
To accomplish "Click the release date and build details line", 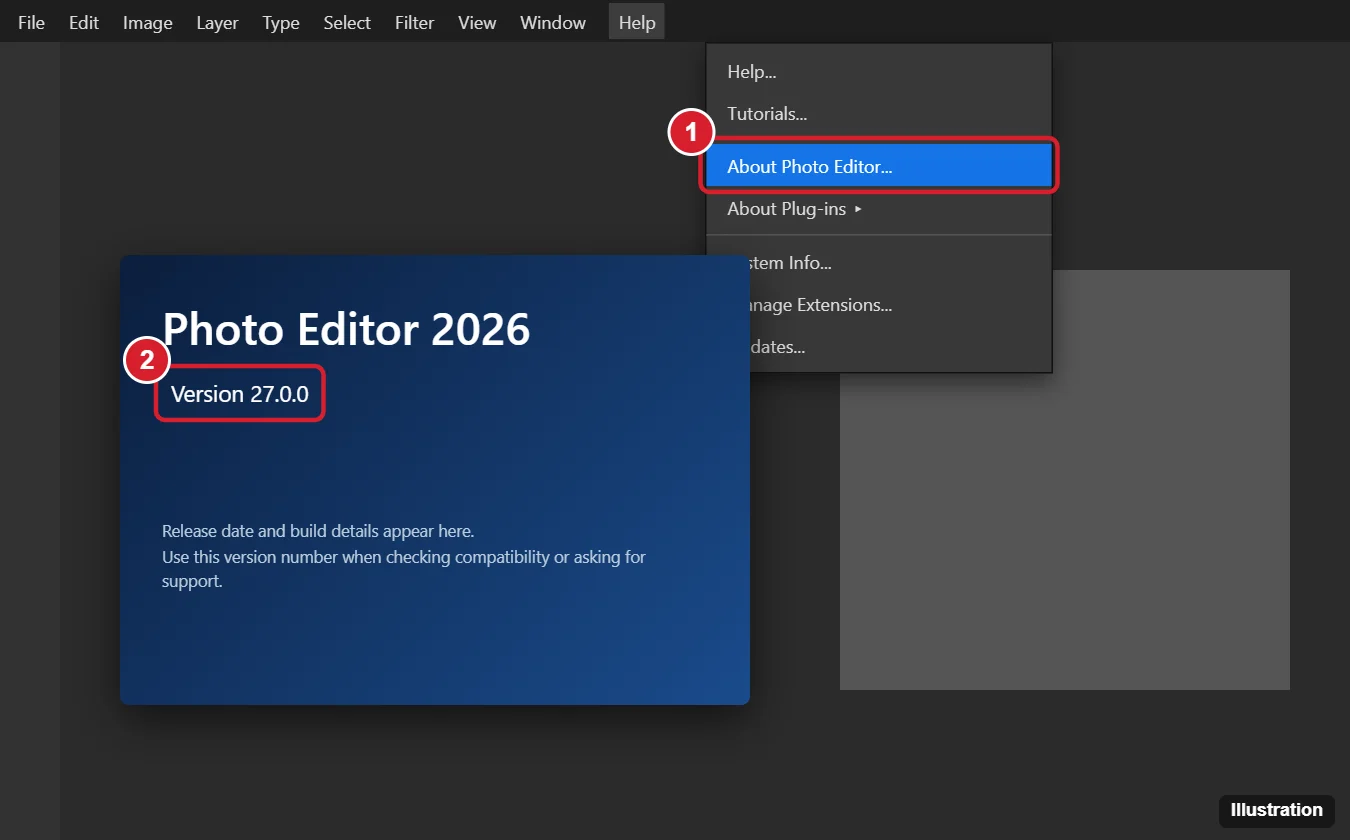I will click(x=318, y=531).
